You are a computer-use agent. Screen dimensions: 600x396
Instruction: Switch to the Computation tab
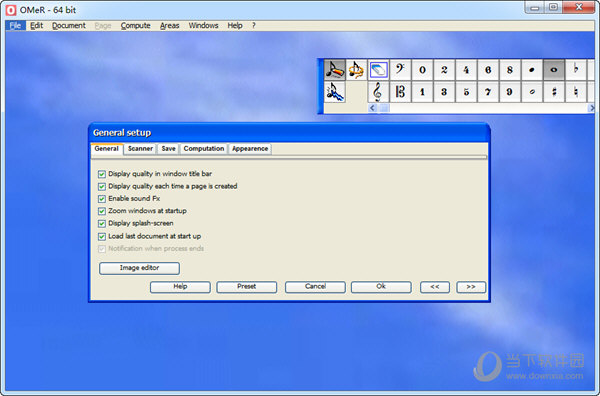pyautogui.click(x=204, y=148)
